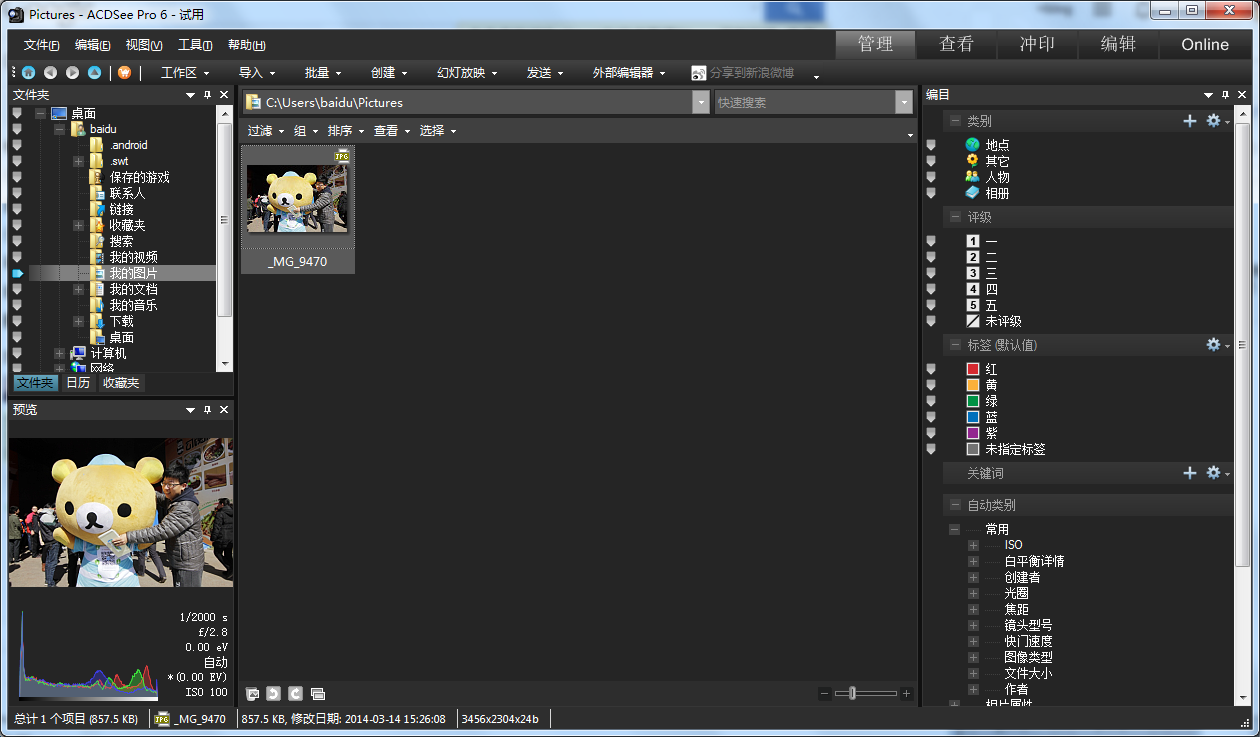Open the 幻灯放映 dropdown menu
The image size is (1260, 737).
[467, 72]
